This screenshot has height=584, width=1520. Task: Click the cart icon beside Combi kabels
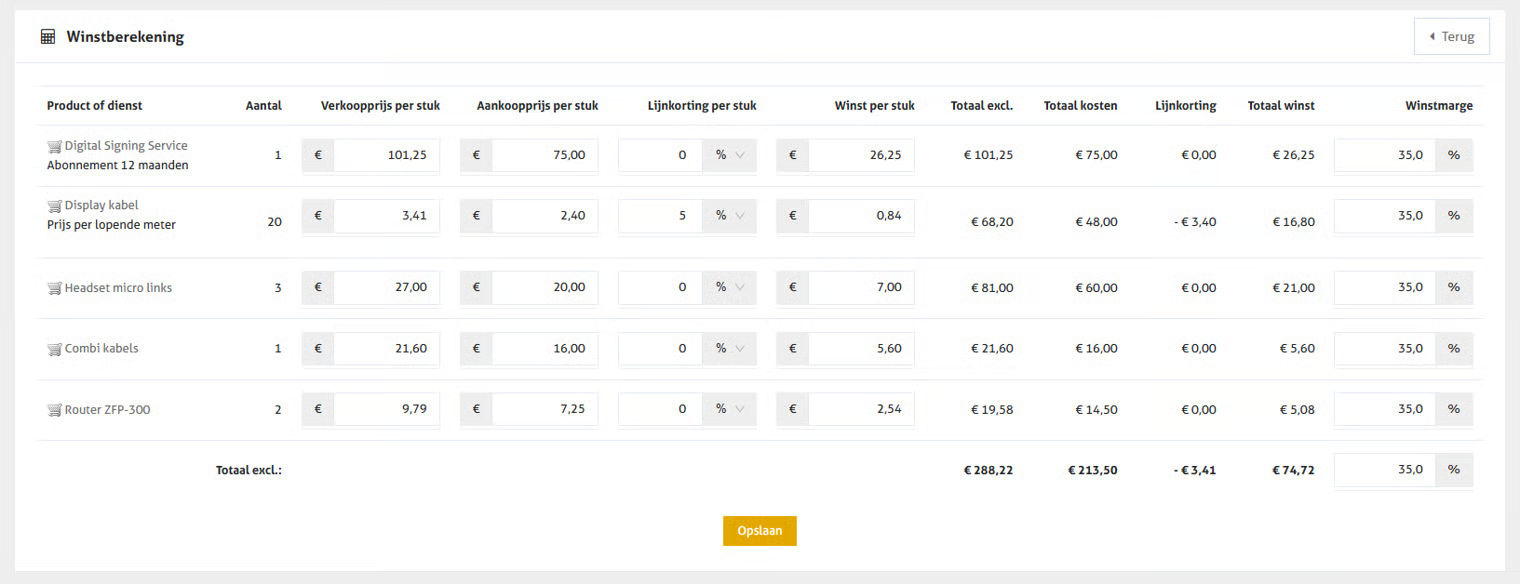pos(55,349)
